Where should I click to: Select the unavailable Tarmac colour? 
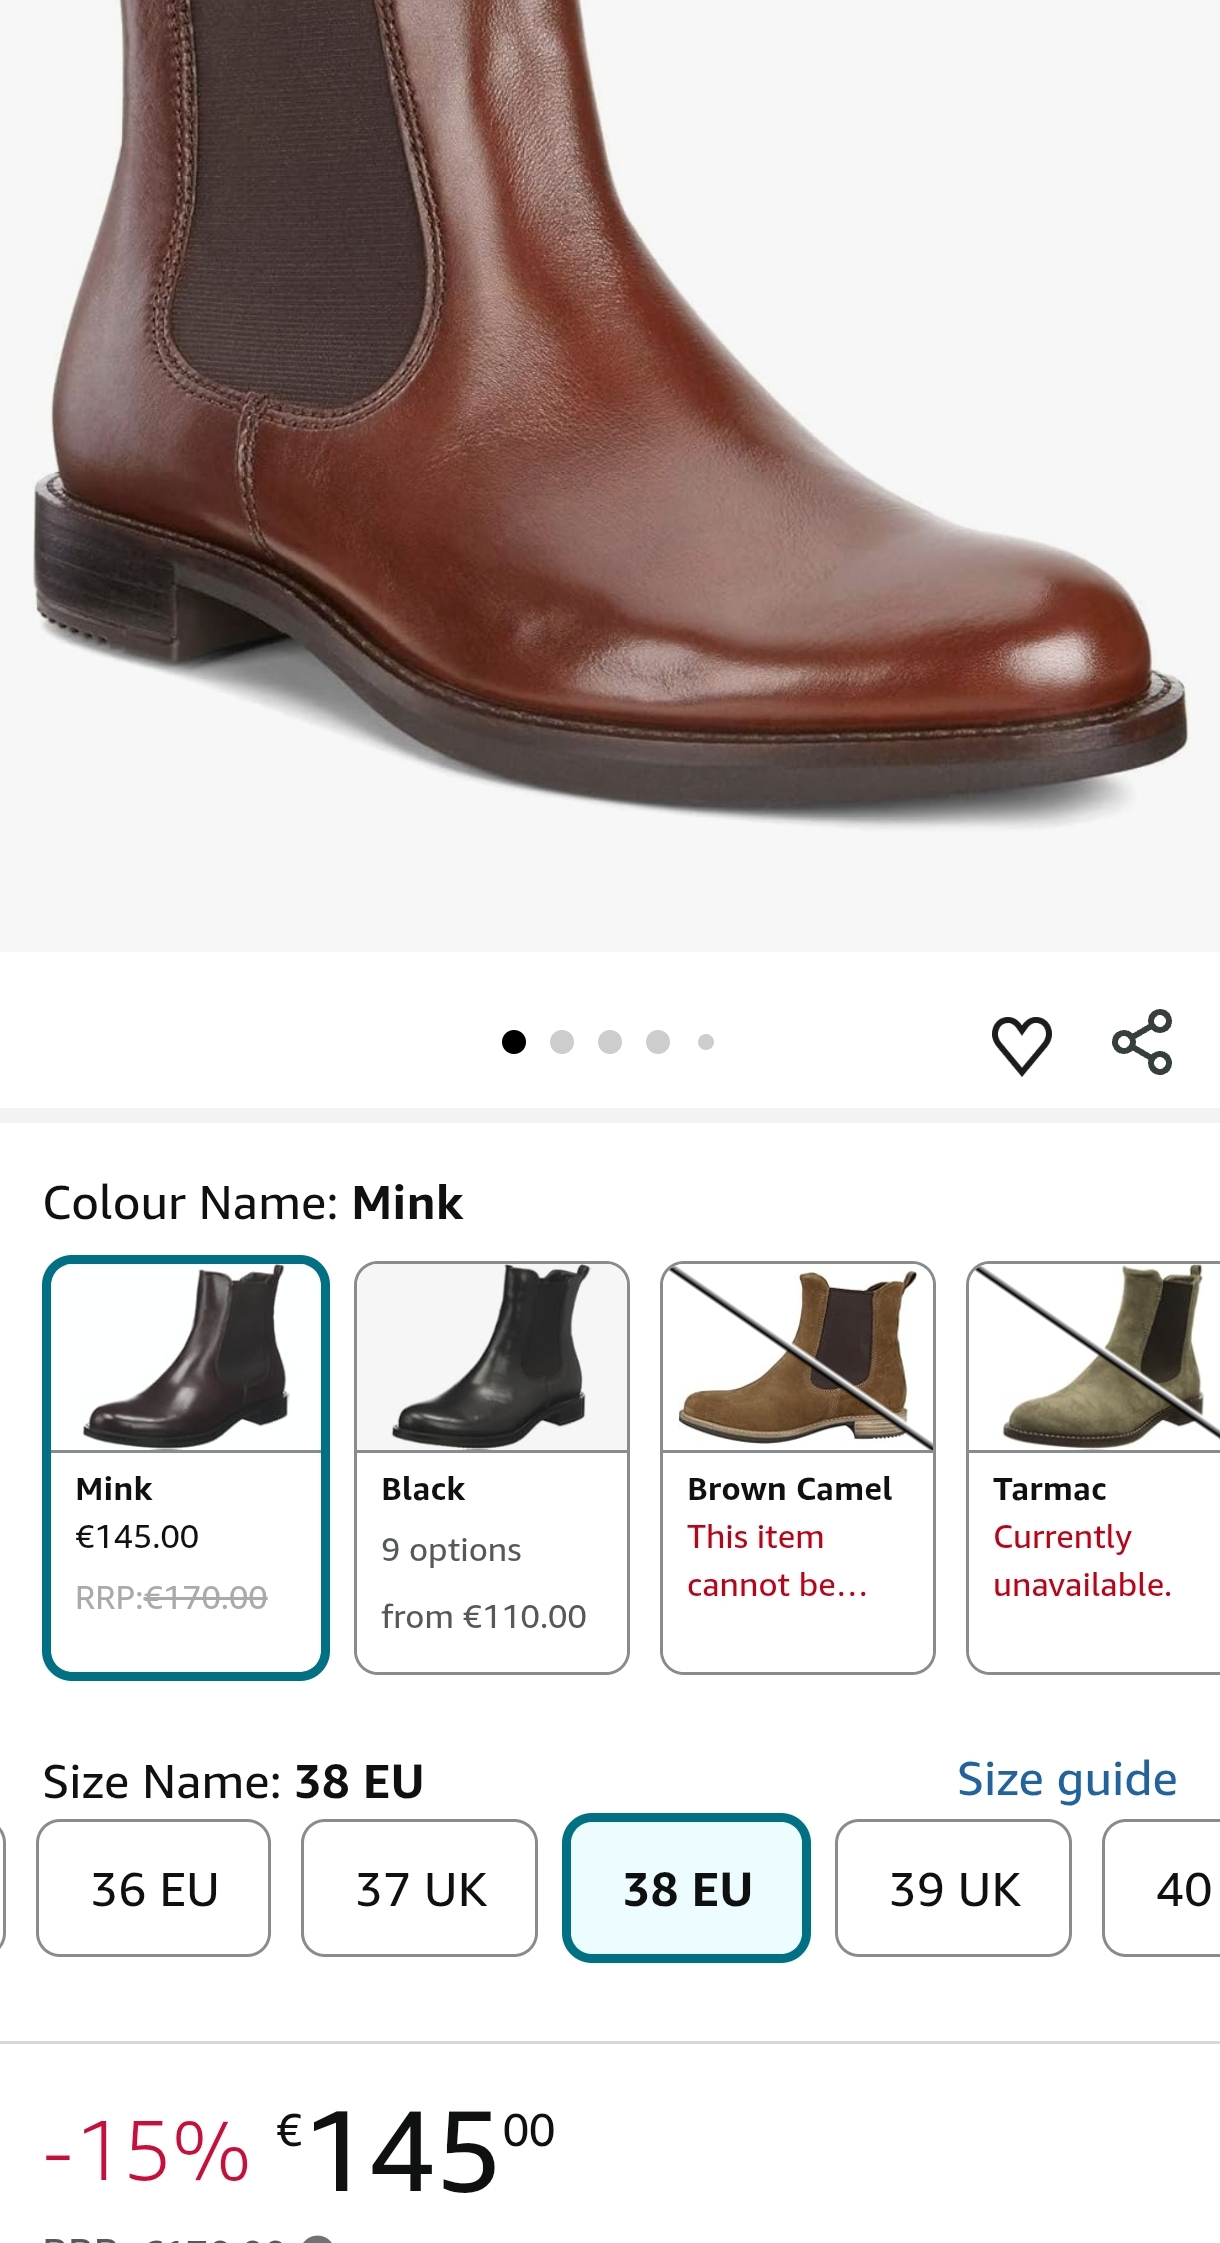(x=1094, y=1467)
